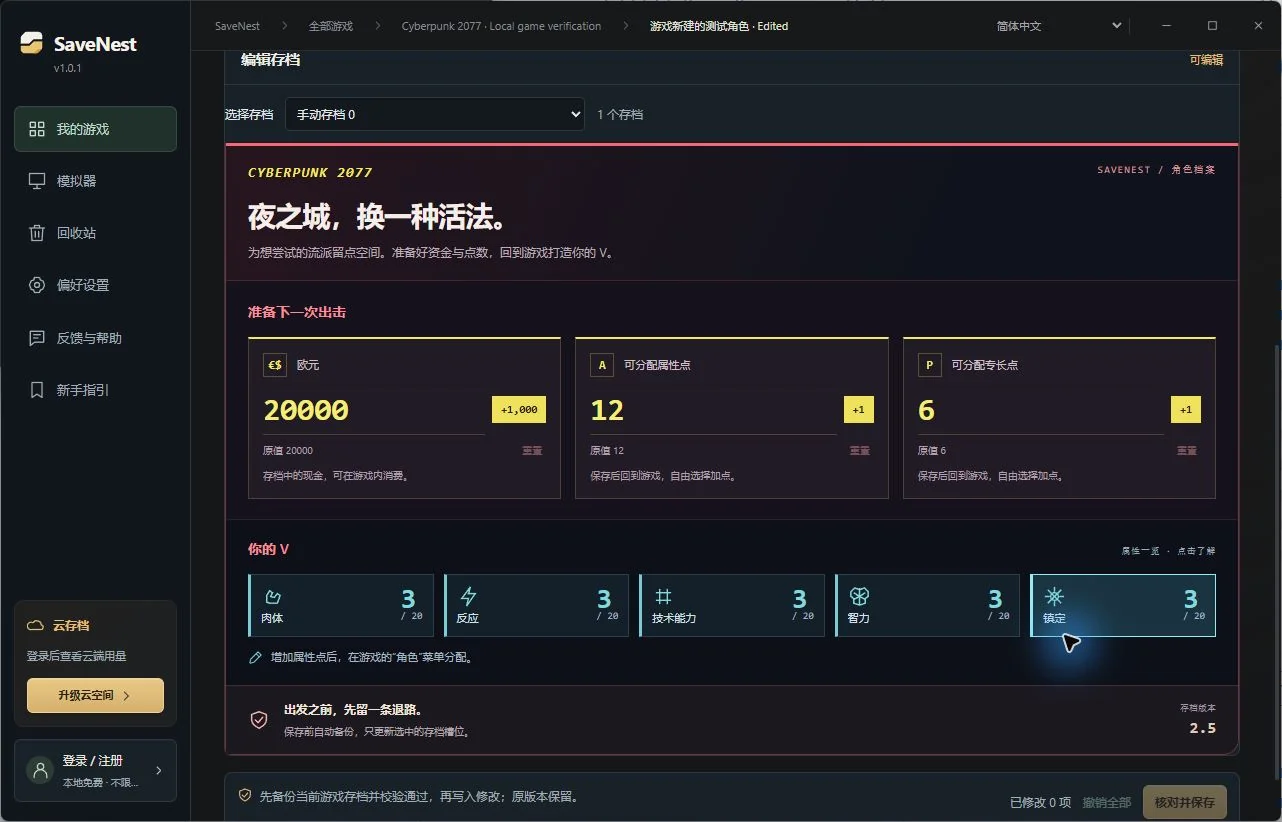Click the flexed-arm icon on 肉体 card

[x=273, y=597]
